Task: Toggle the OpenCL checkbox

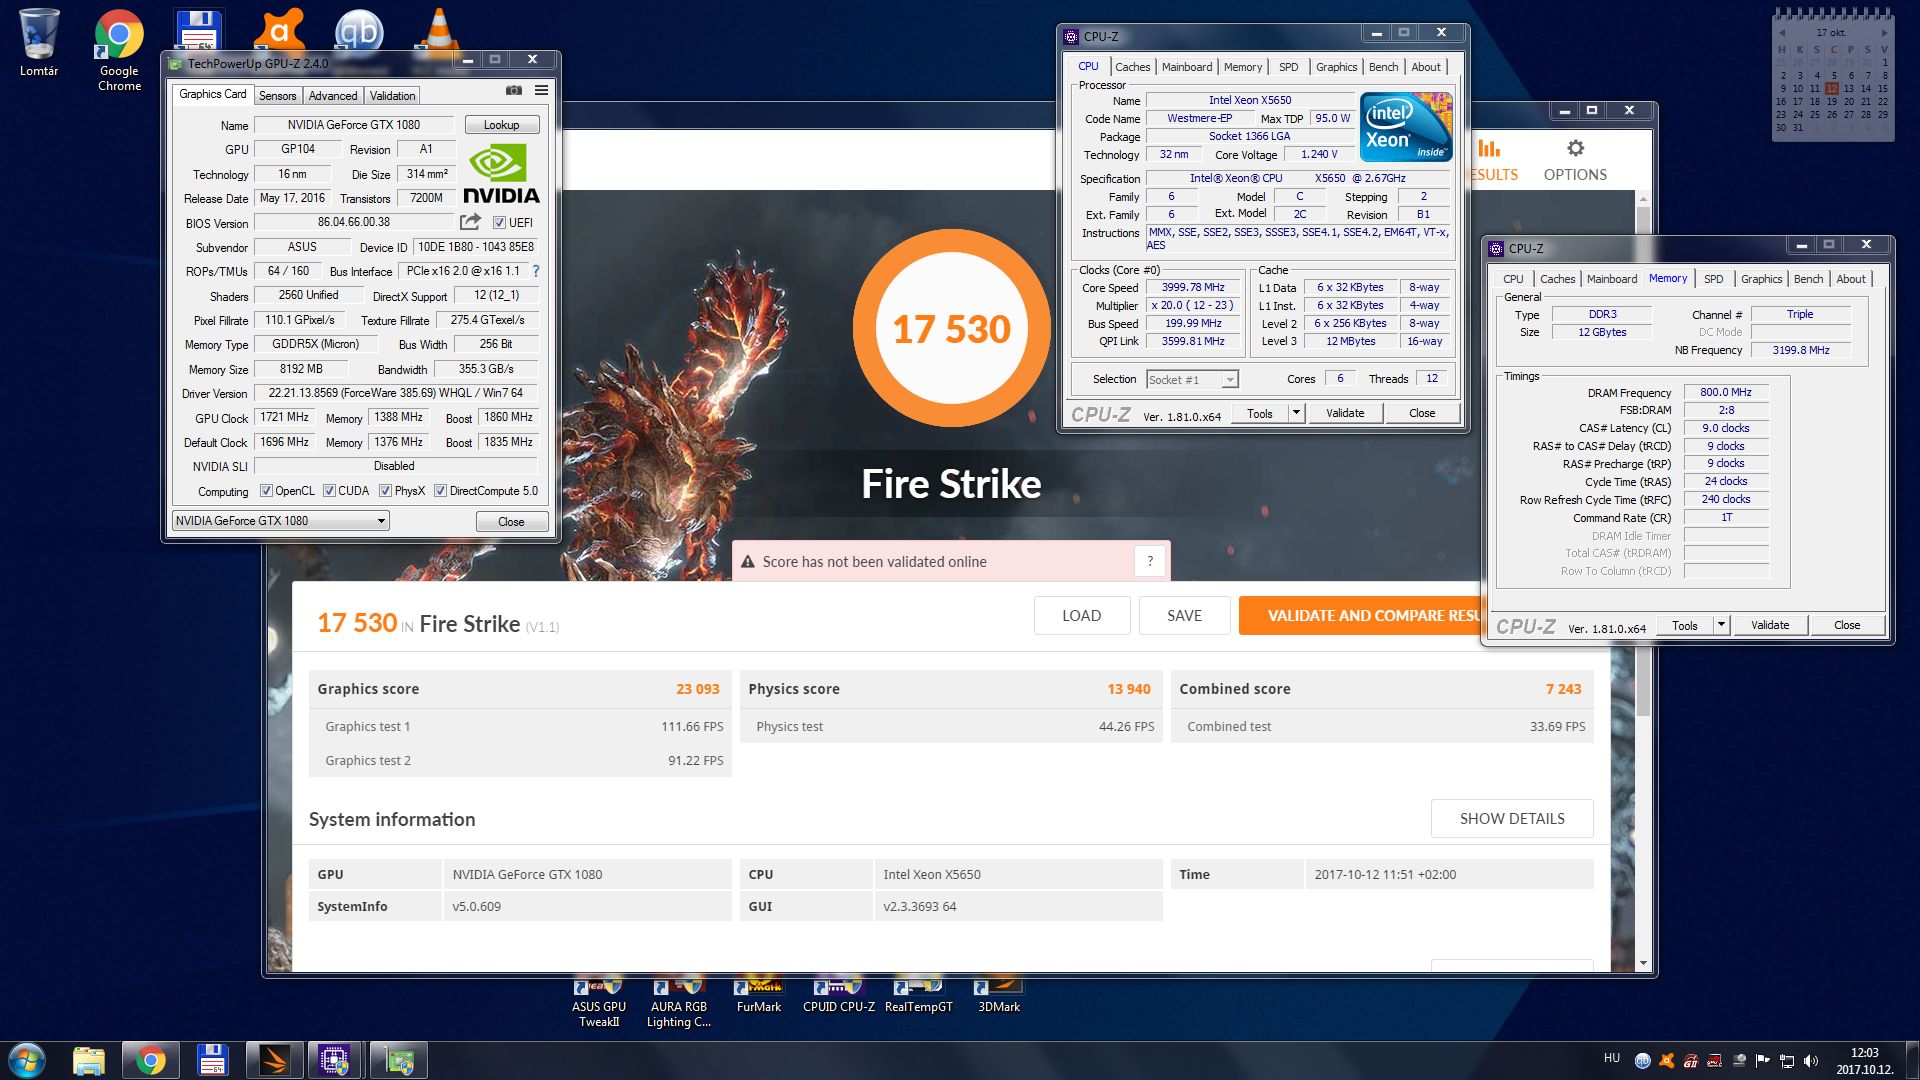Action: (266, 491)
